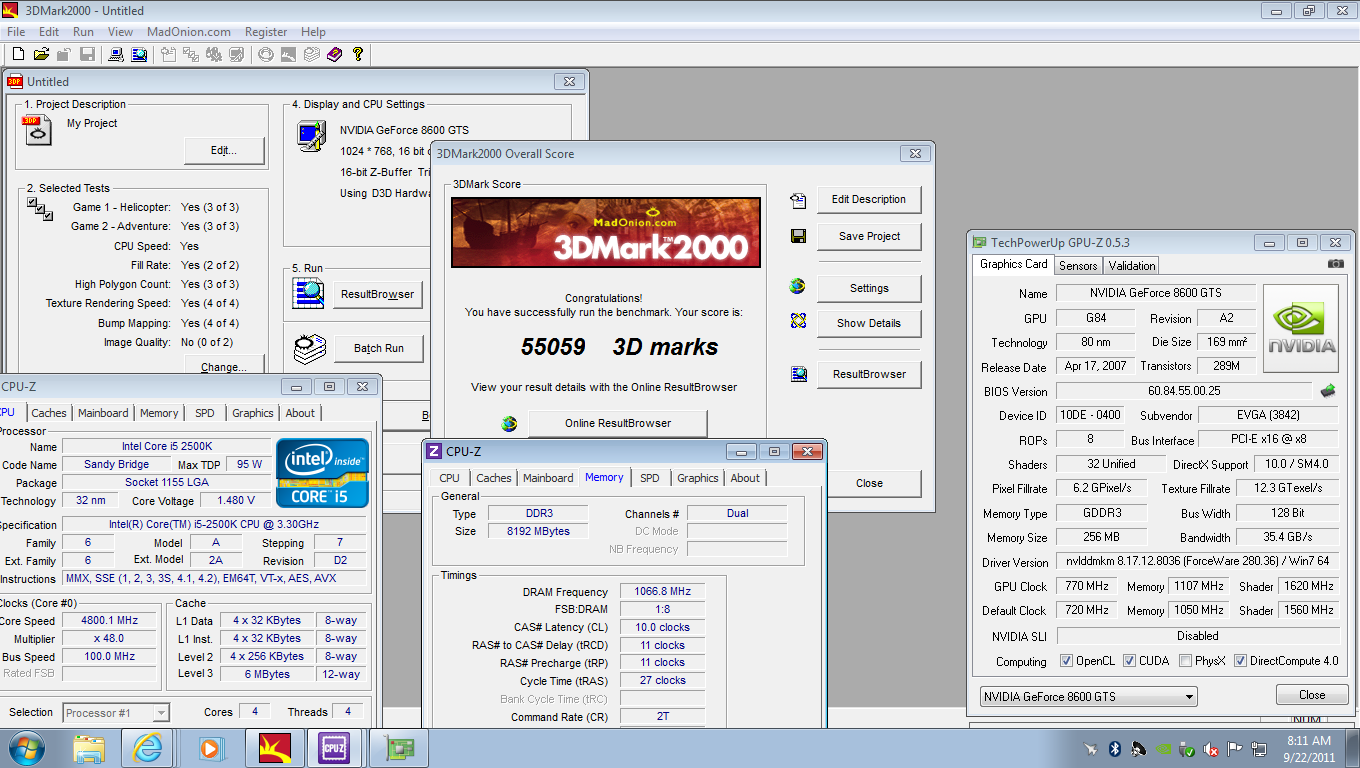Launch Internet Explorer from the taskbar

(x=149, y=748)
